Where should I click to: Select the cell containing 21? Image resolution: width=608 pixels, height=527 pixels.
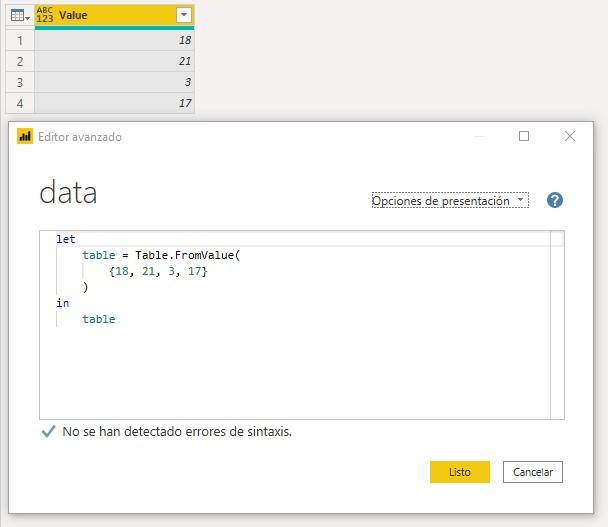click(114, 61)
